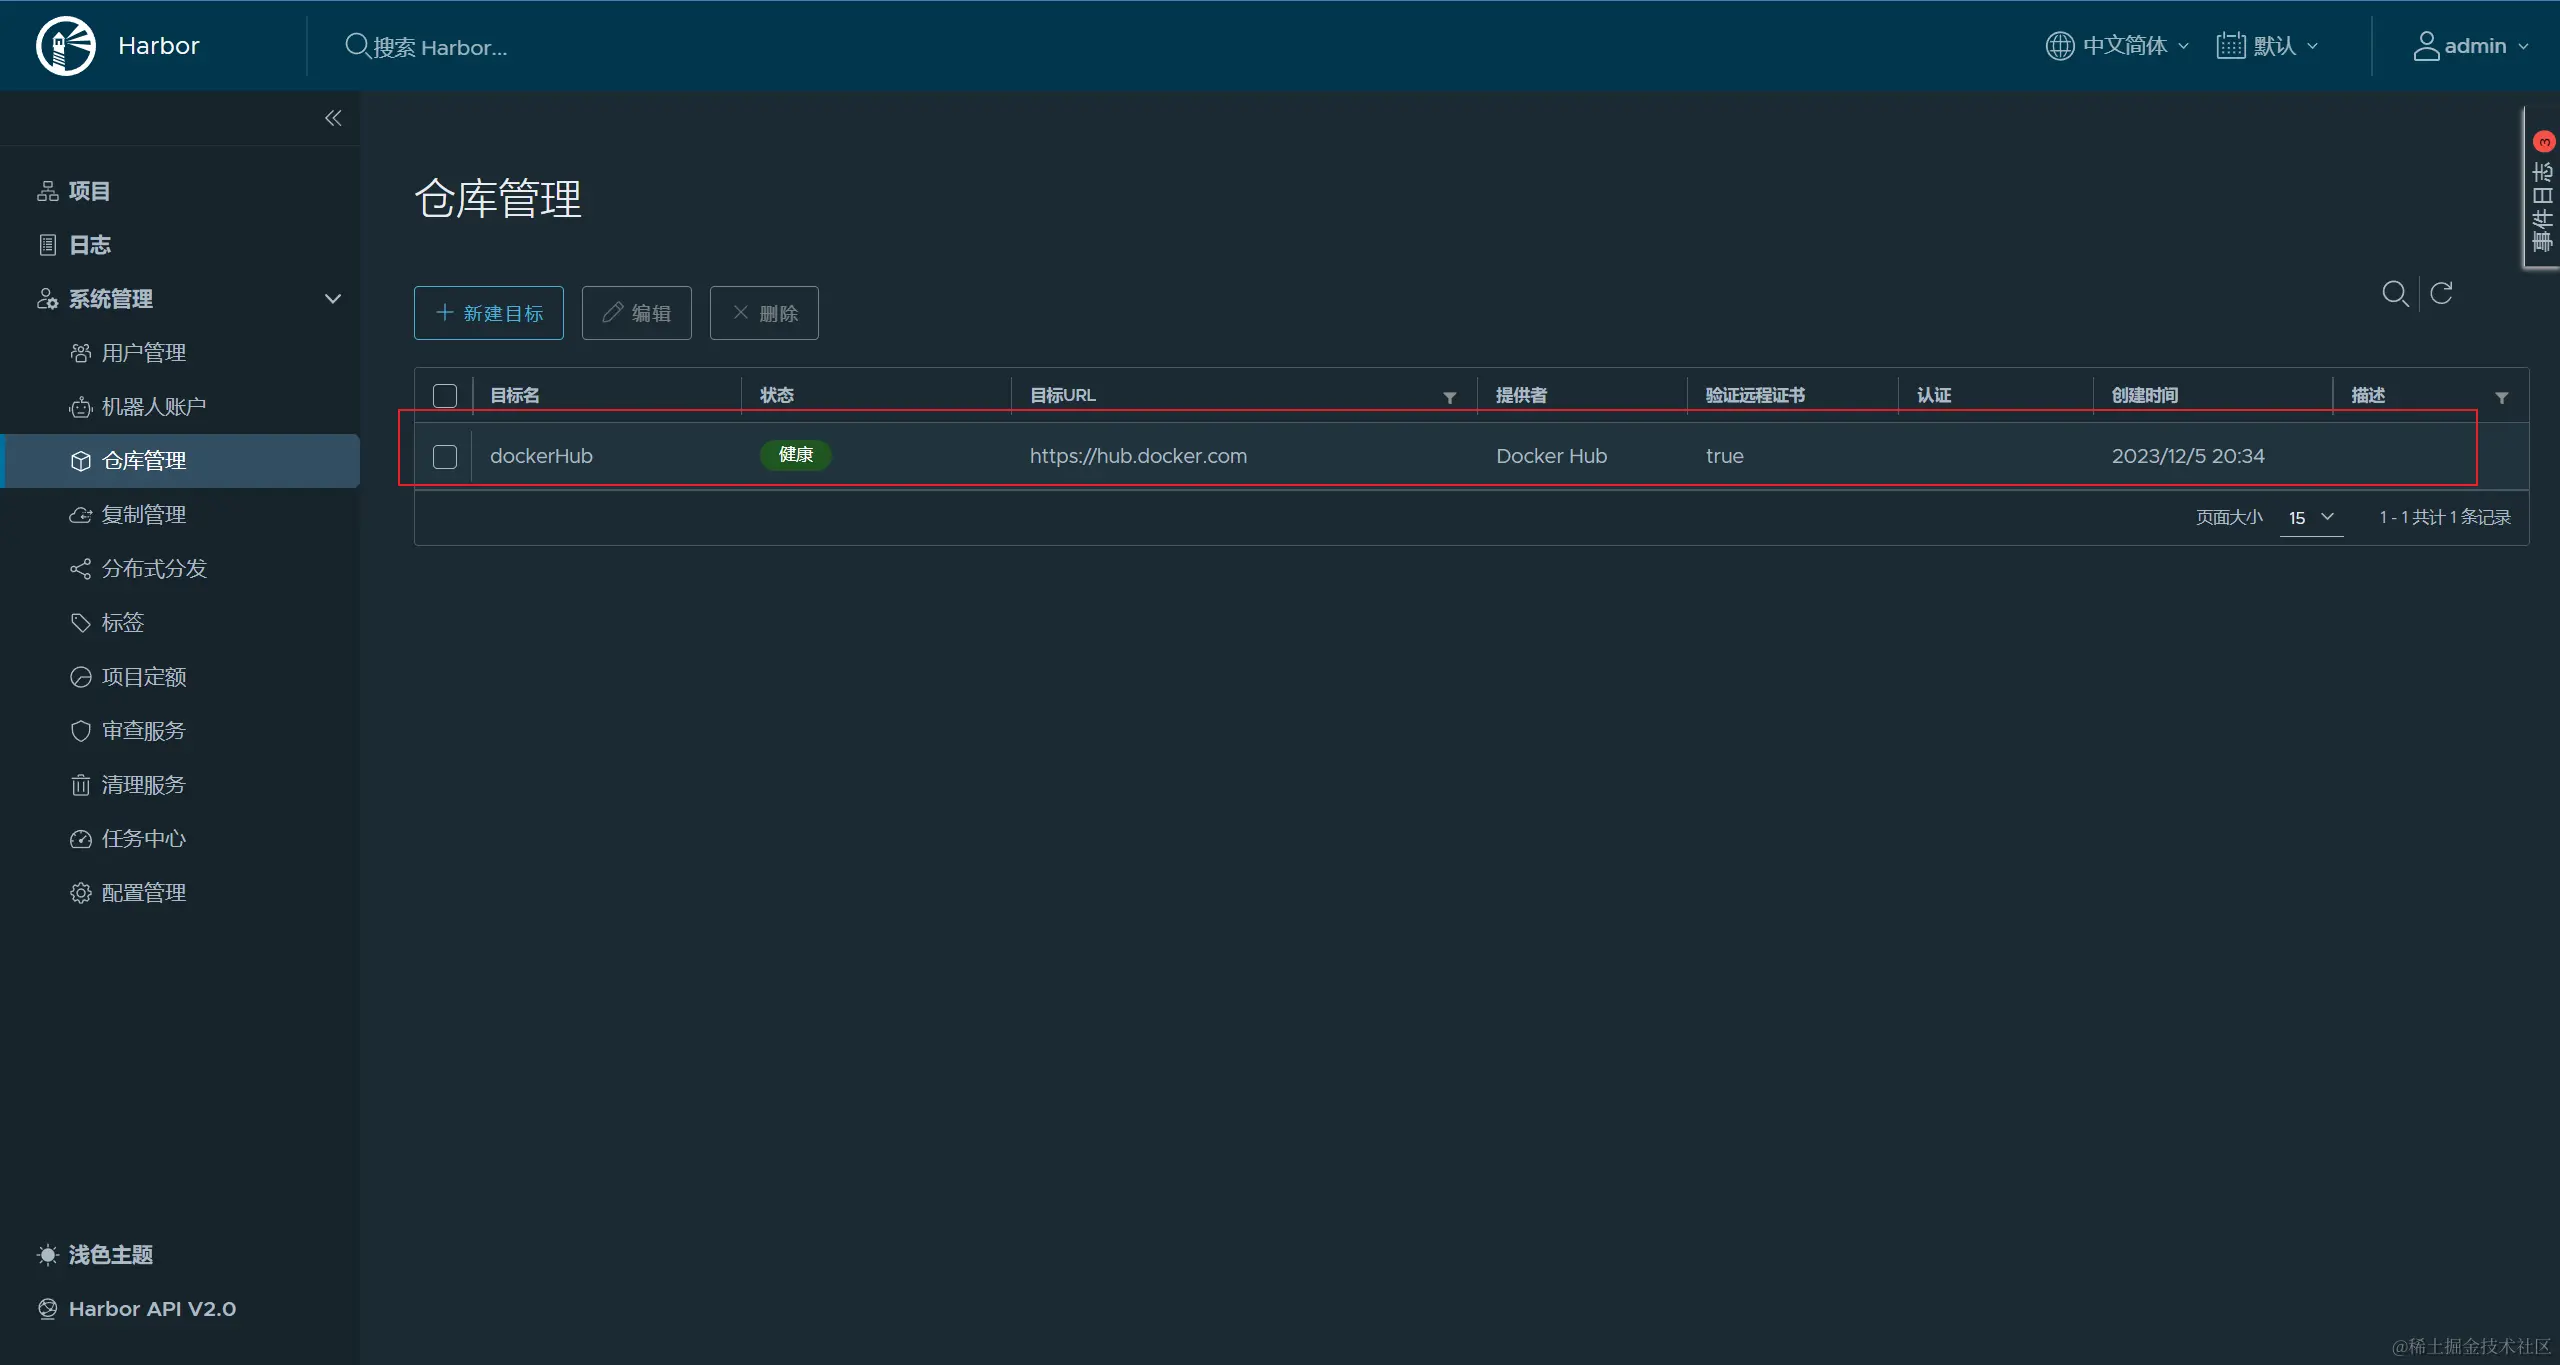Open the Harbor API V2.0 link
The image size is (2560, 1365).
pyautogui.click(x=152, y=1308)
